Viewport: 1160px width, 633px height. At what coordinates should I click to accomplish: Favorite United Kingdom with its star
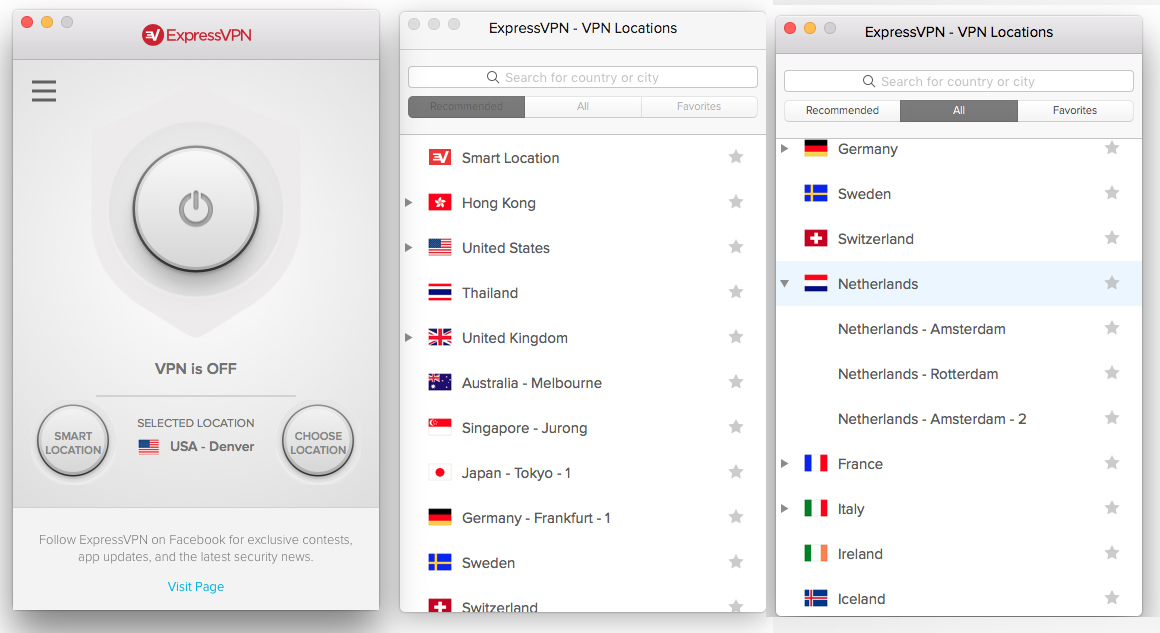click(x=735, y=337)
